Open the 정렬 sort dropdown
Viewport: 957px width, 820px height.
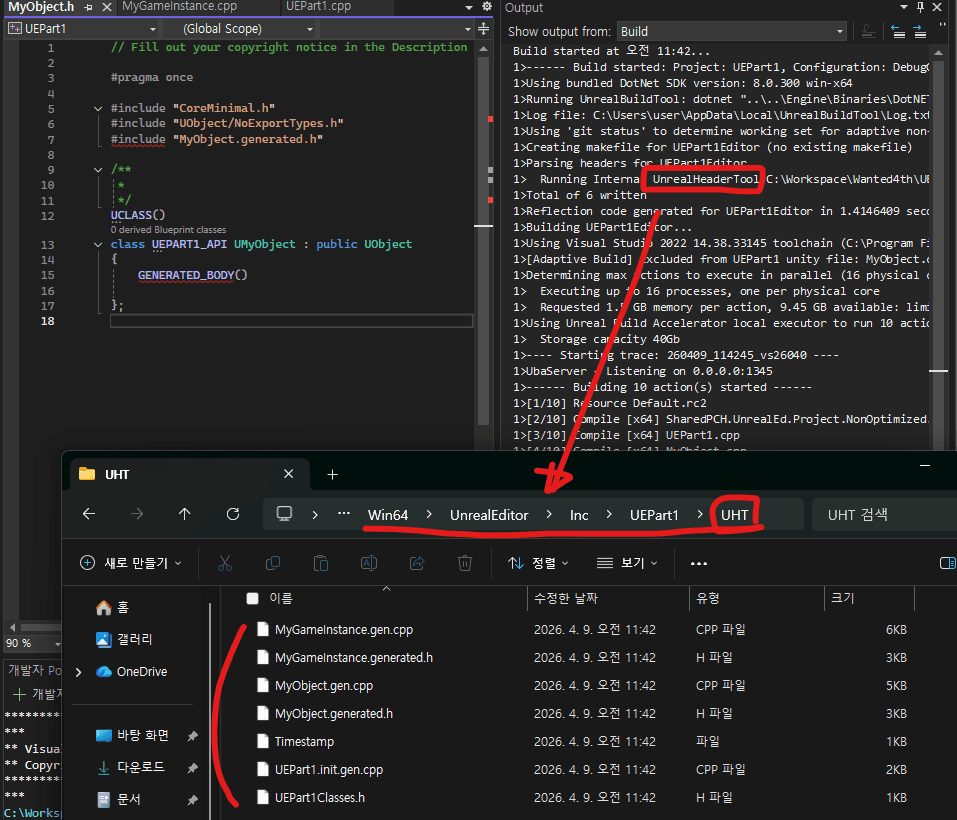click(538, 563)
